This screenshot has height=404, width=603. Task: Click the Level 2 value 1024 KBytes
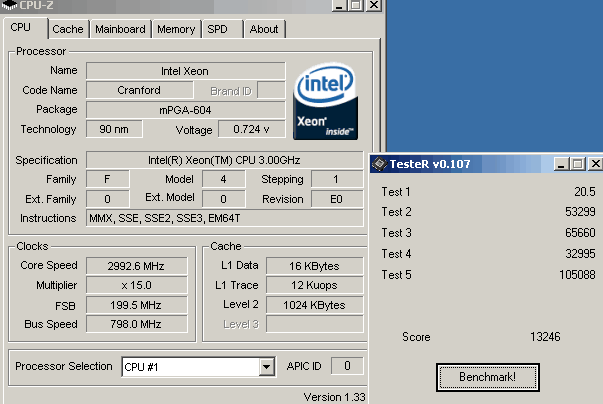coord(315,305)
